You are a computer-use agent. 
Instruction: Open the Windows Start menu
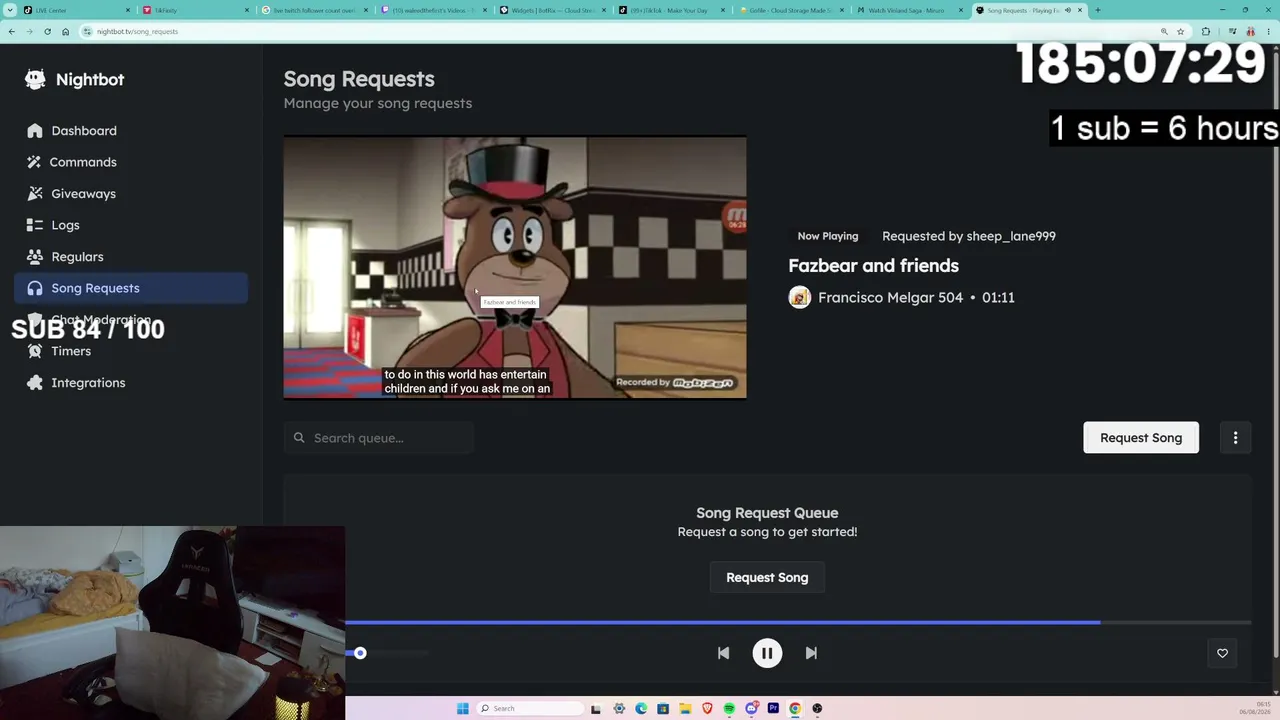point(462,708)
